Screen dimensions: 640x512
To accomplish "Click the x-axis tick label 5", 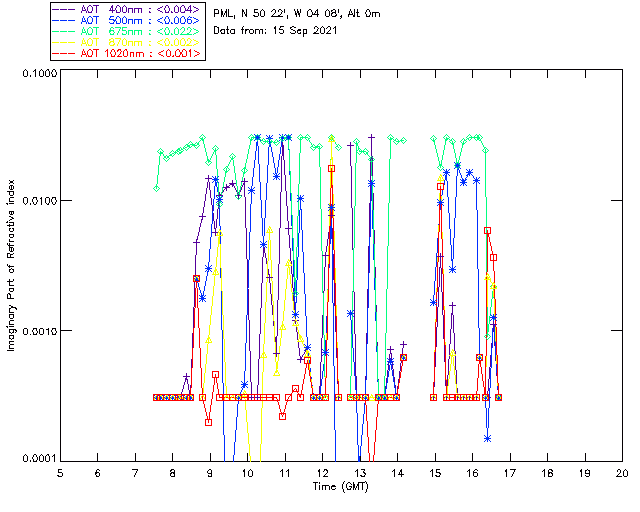I will coord(60,473).
